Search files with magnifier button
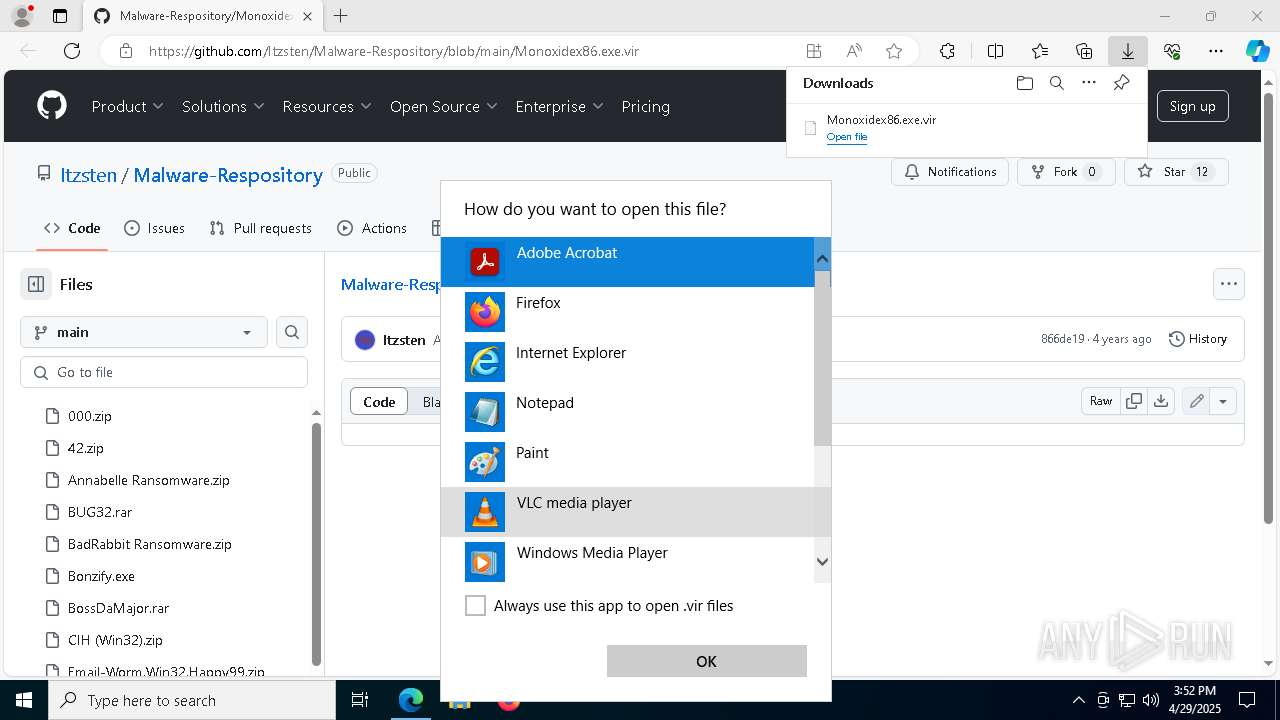This screenshot has height=720, width=1280. 292,332
